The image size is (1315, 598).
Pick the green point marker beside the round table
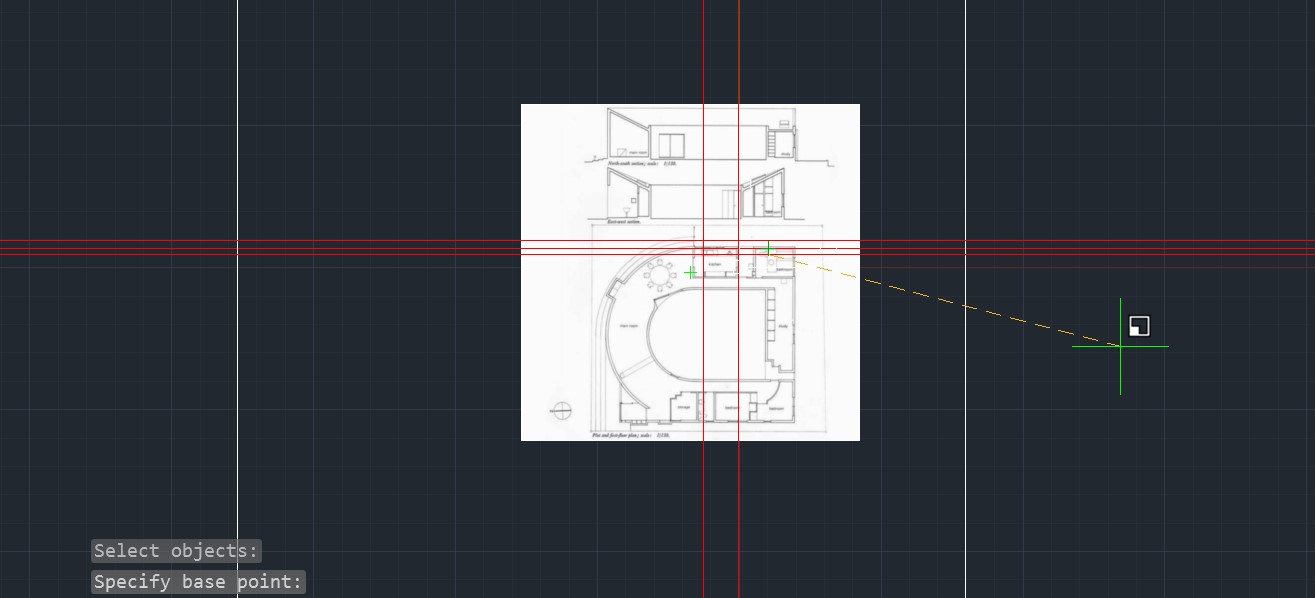(x=691, y=272)
